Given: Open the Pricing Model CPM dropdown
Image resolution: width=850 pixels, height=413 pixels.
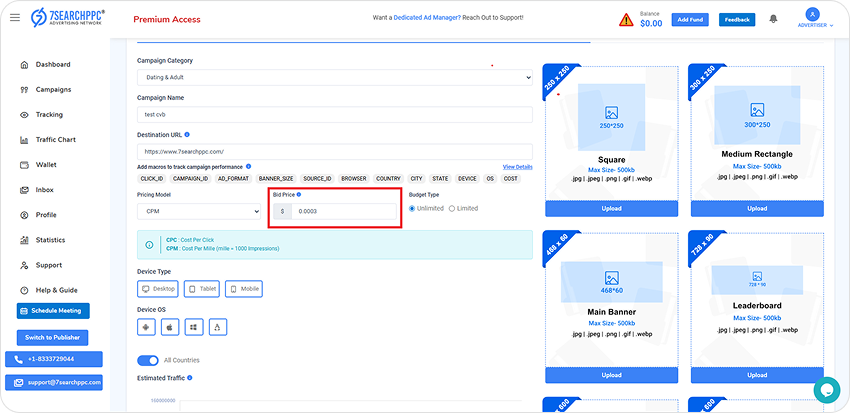Looking at the screenshot, I should [199, 211].
